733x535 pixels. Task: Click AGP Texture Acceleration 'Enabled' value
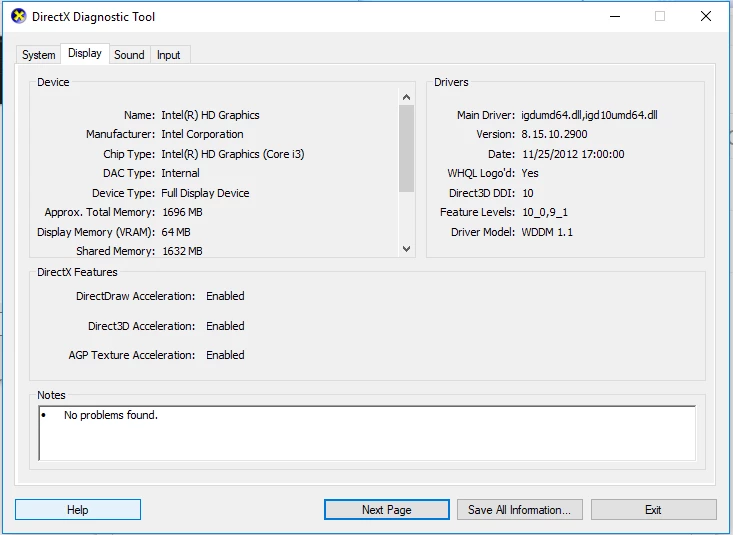click(x=225, y=355)
